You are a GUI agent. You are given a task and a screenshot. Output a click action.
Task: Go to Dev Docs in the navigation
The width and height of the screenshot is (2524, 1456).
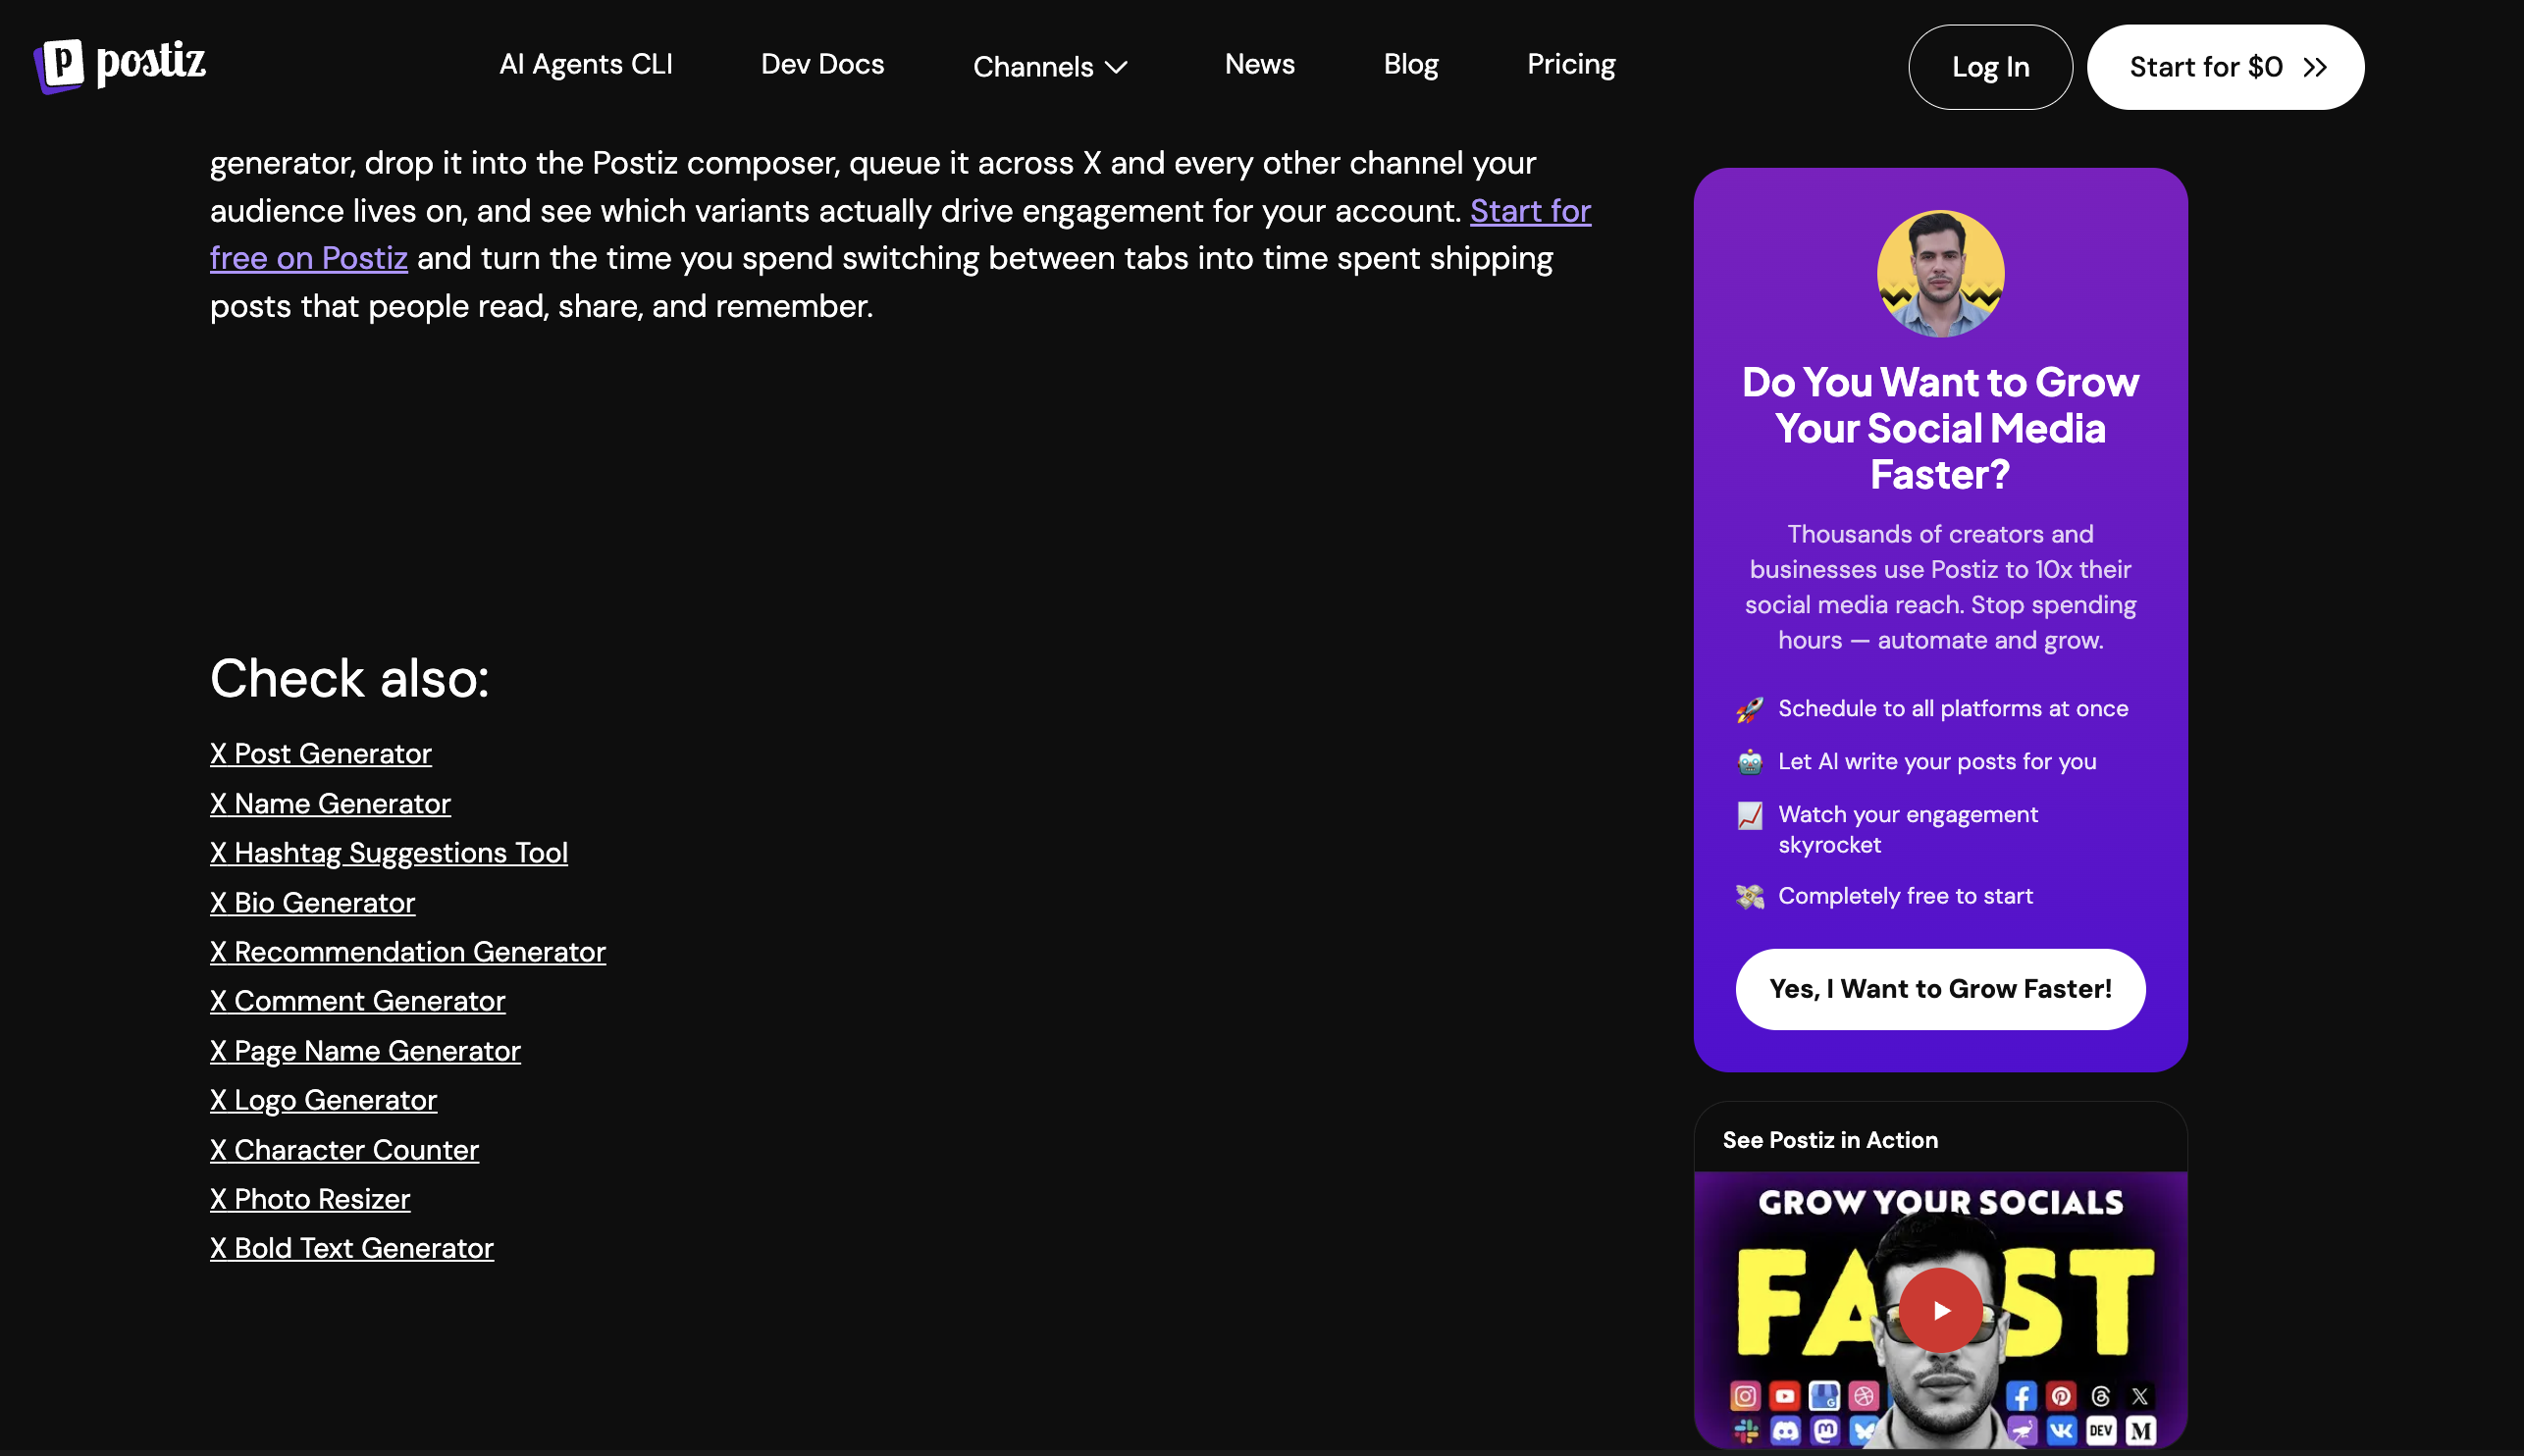[822, 65]
